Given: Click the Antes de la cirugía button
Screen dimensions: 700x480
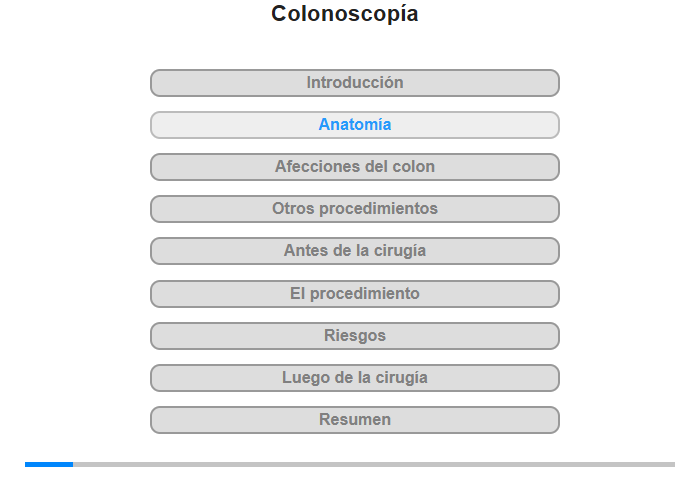Looking at the screenshot, I should click(x=355, y=251).
